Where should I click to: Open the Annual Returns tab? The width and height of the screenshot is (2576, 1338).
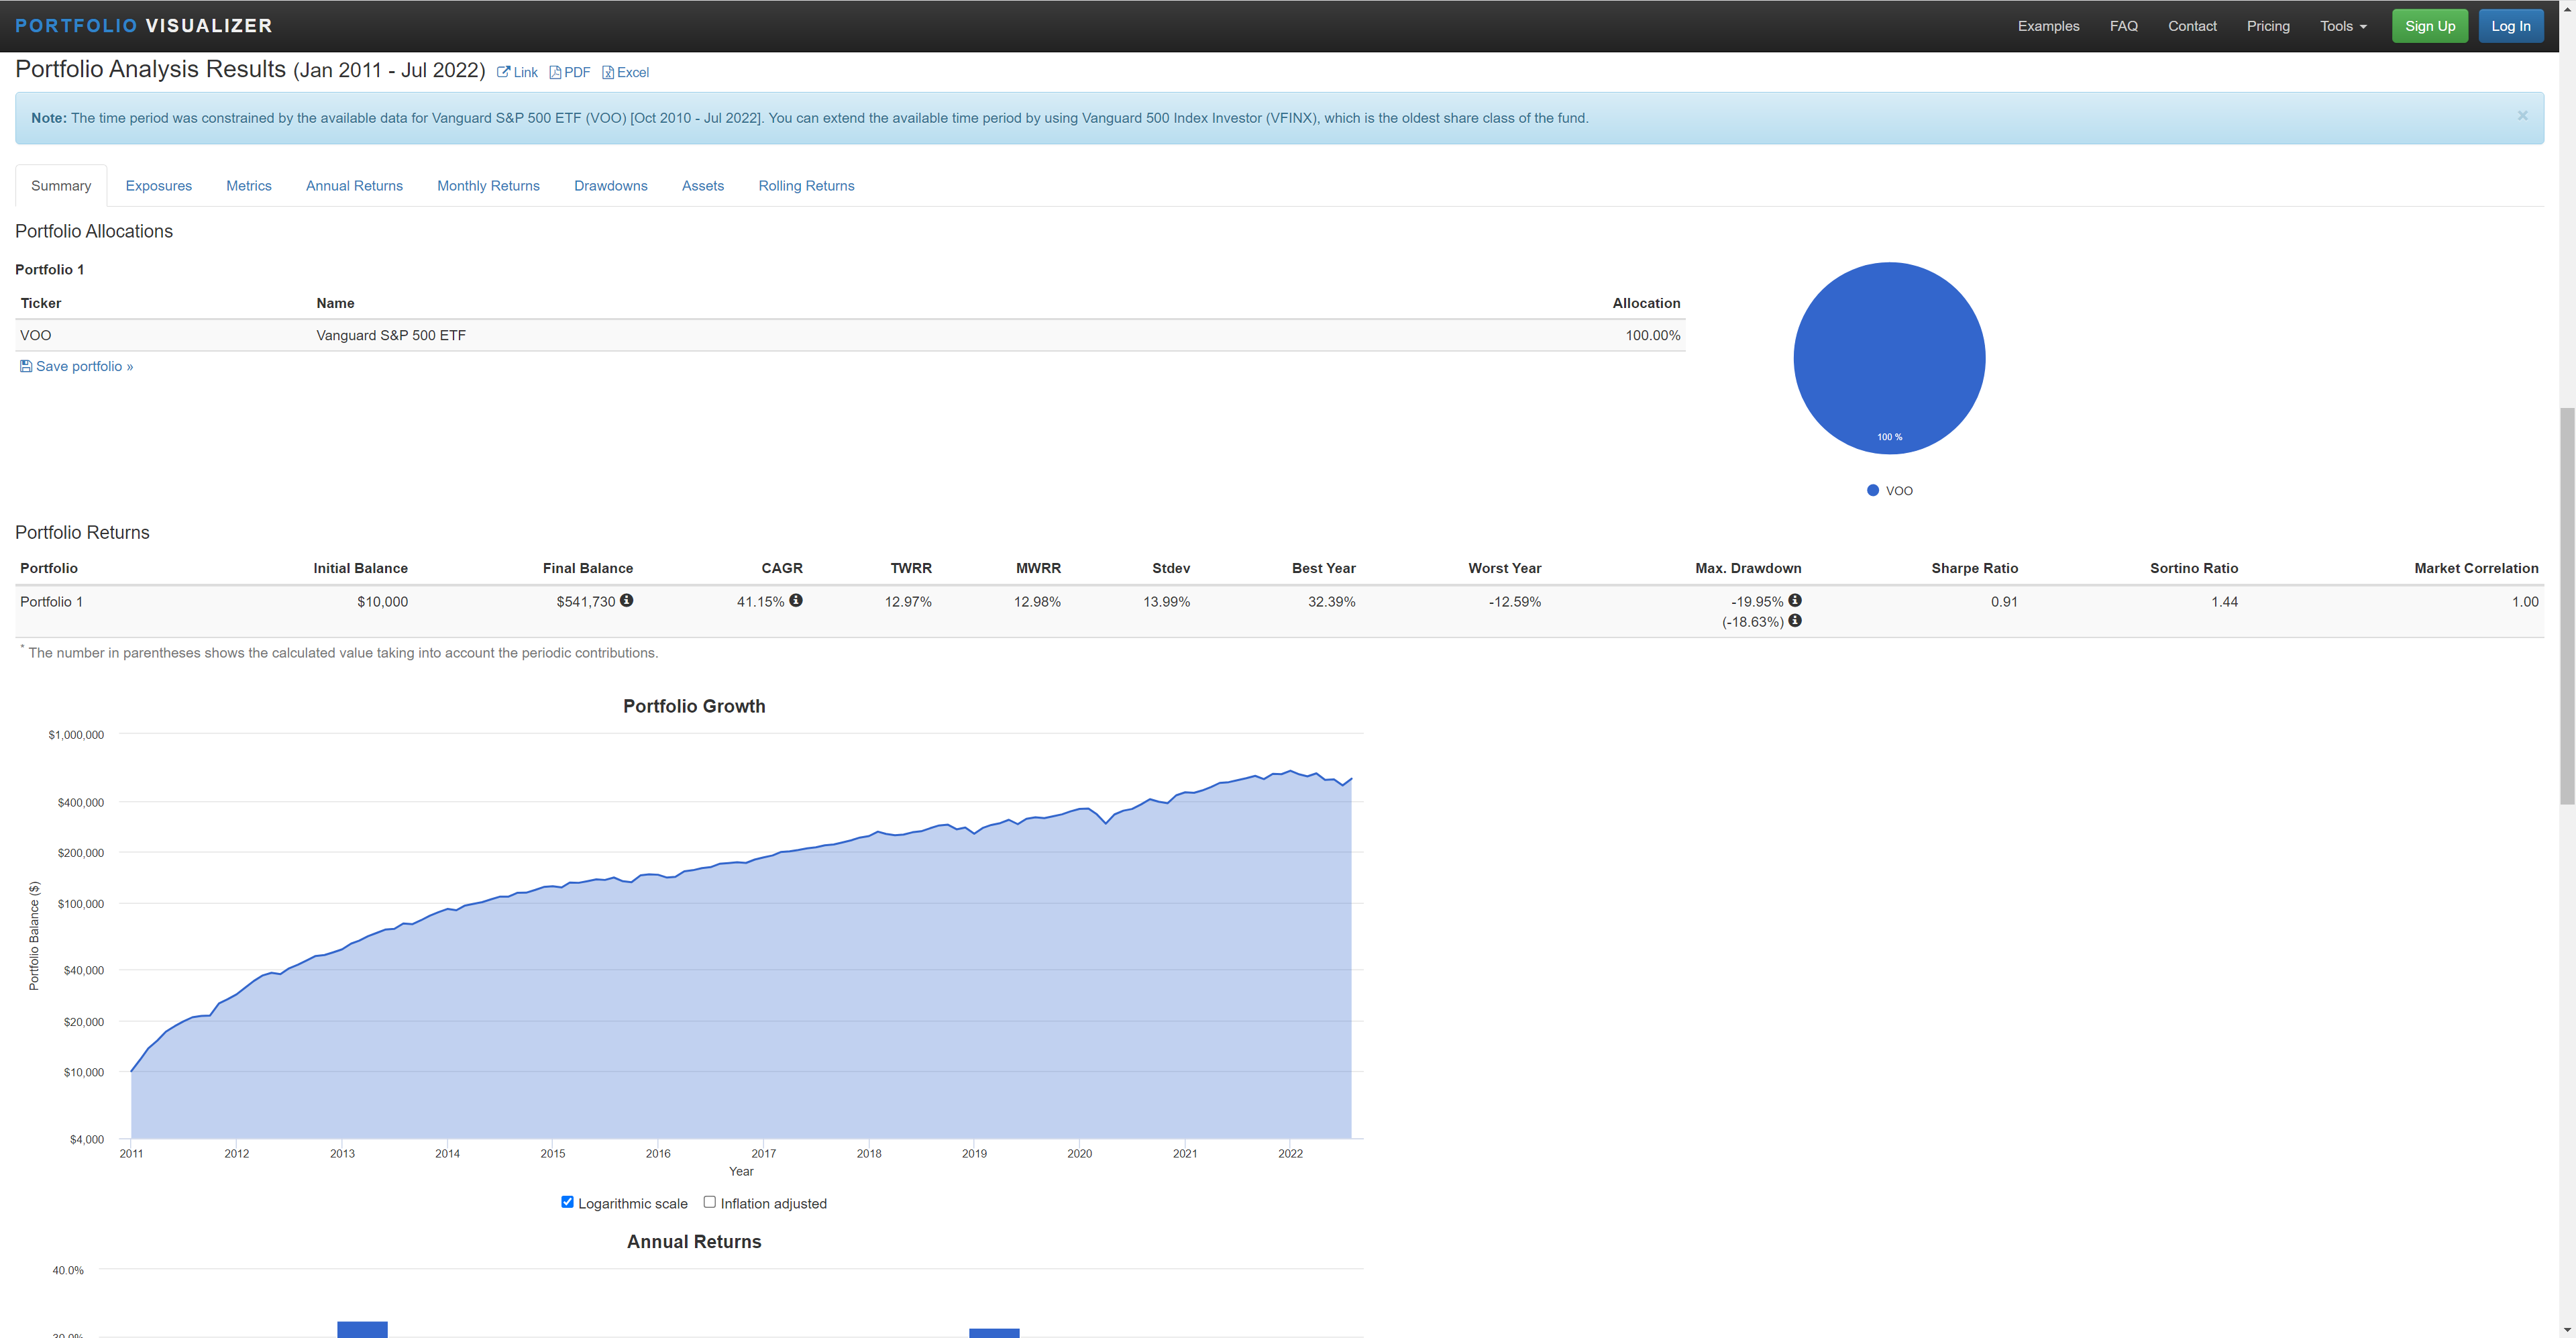tap(354, 186)
